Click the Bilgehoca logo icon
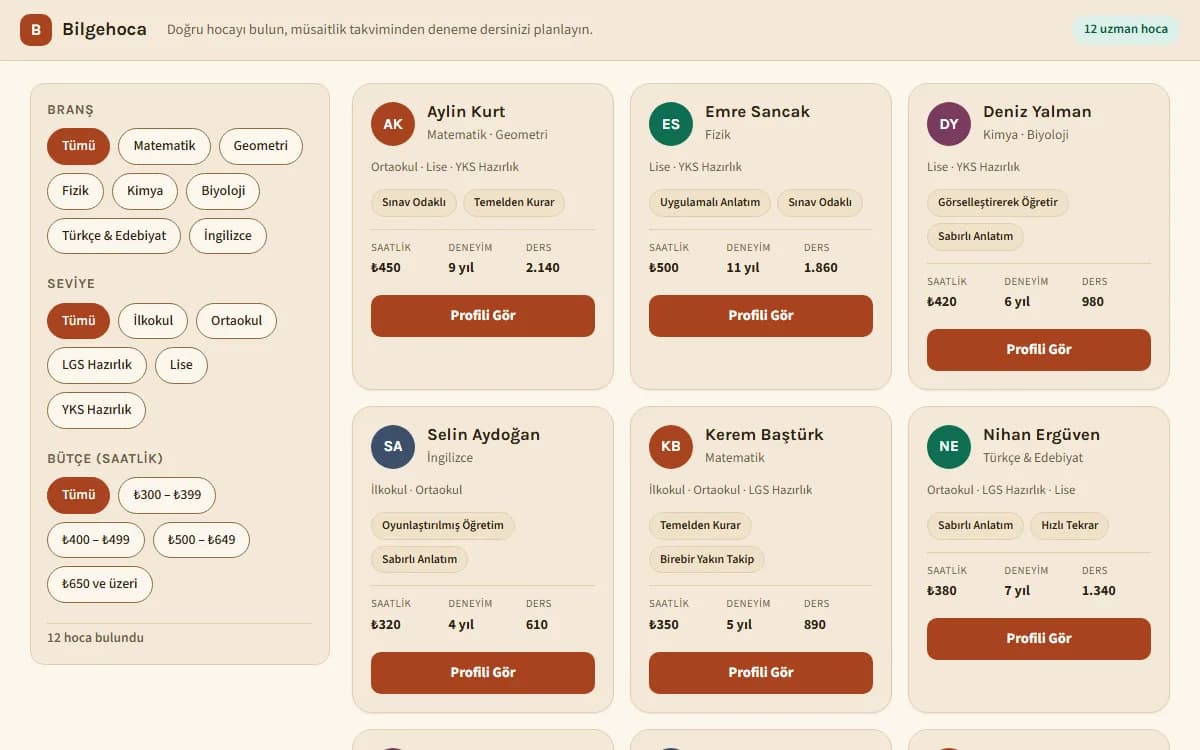The image size is (1200, 750). point(36,30)
